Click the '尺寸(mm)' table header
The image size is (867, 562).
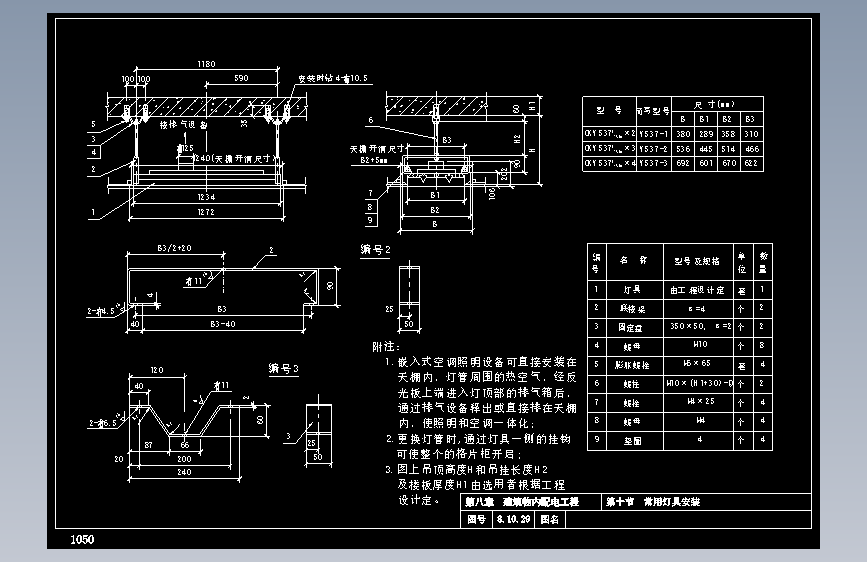pos(715,104)
